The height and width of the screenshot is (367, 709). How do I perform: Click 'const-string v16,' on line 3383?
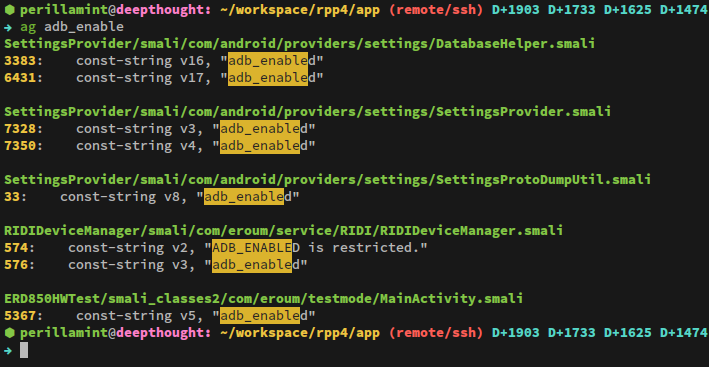(144, 61)
